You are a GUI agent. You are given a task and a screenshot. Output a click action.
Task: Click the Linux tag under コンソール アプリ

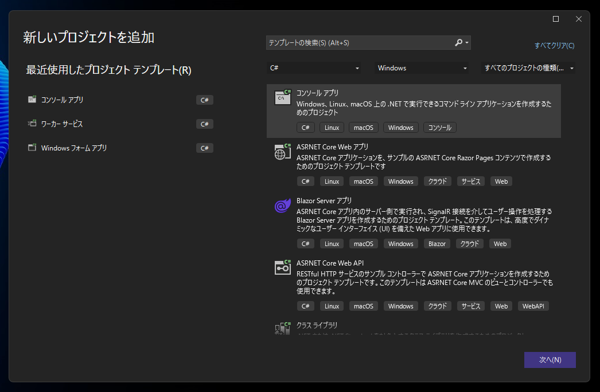coord(332,127)
